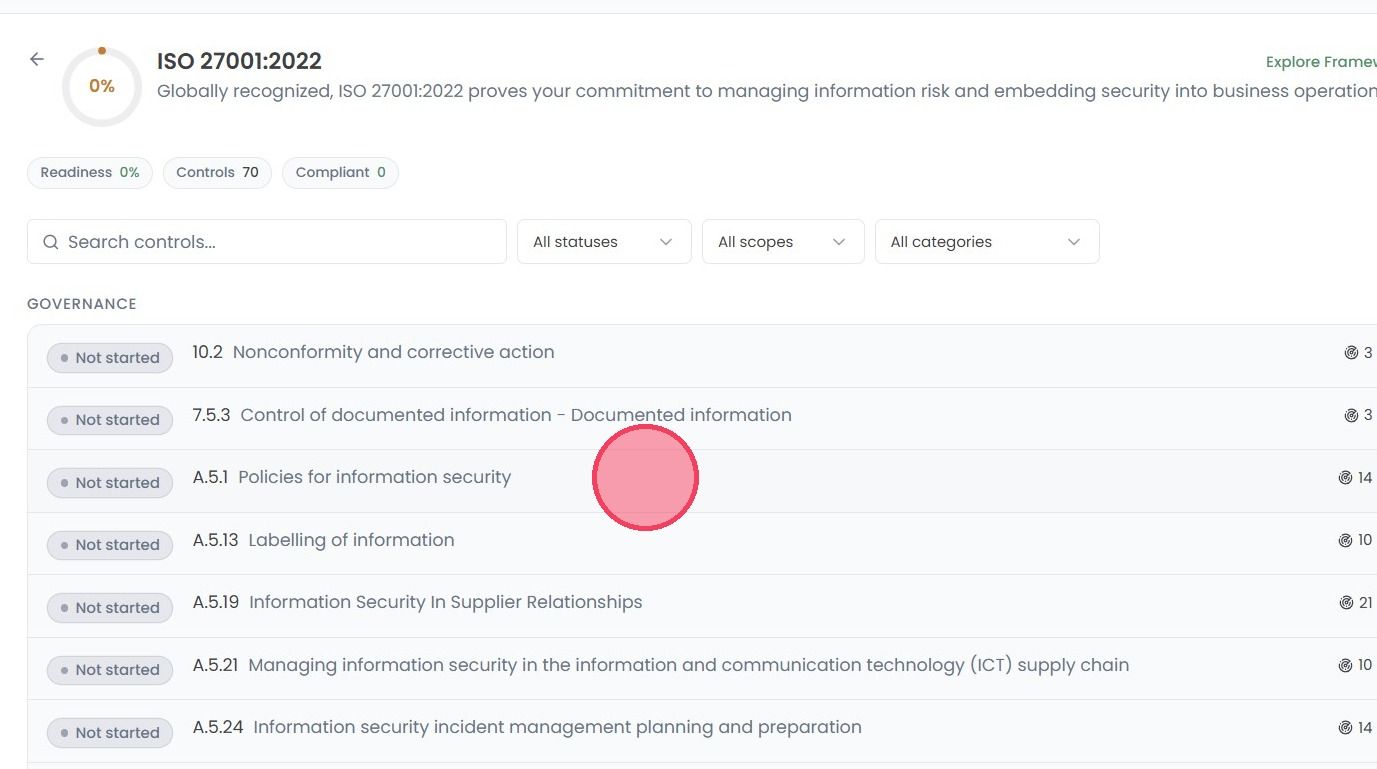The image size is (1377, 769).
Task: Click the Not started badge on row A.5.13
Action: 110,545
